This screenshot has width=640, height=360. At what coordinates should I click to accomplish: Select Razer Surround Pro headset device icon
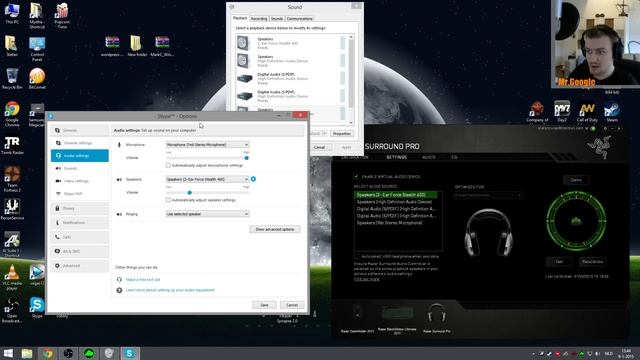(x=437, y=313)
